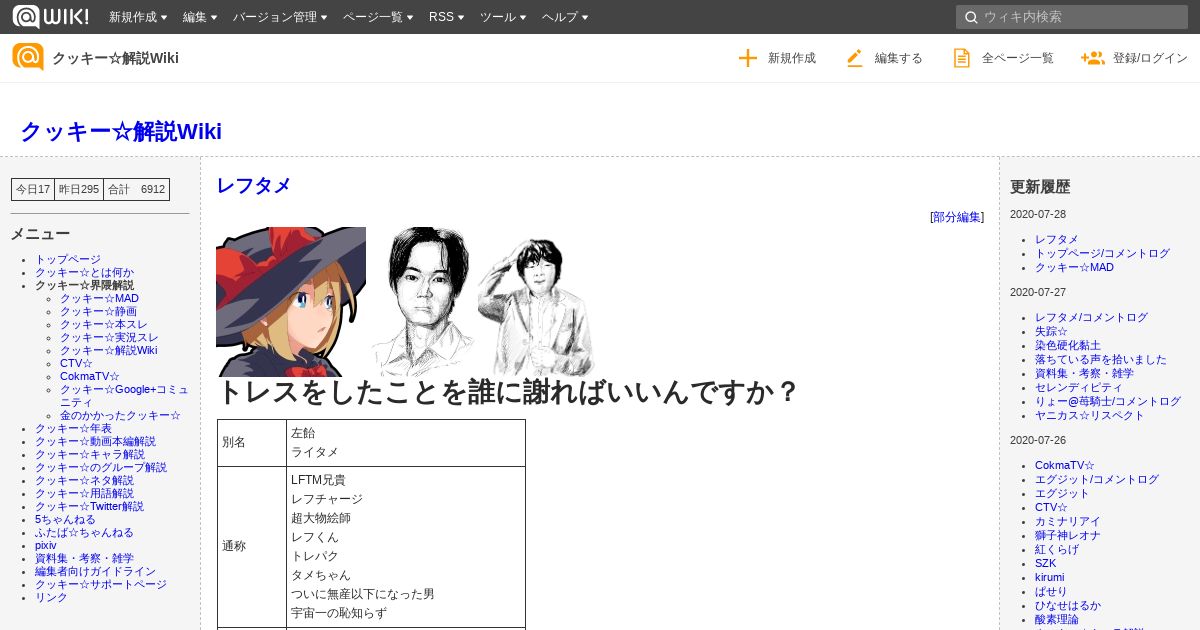Open pixiv menu link

pyautogui.click(x=46, y=545)
